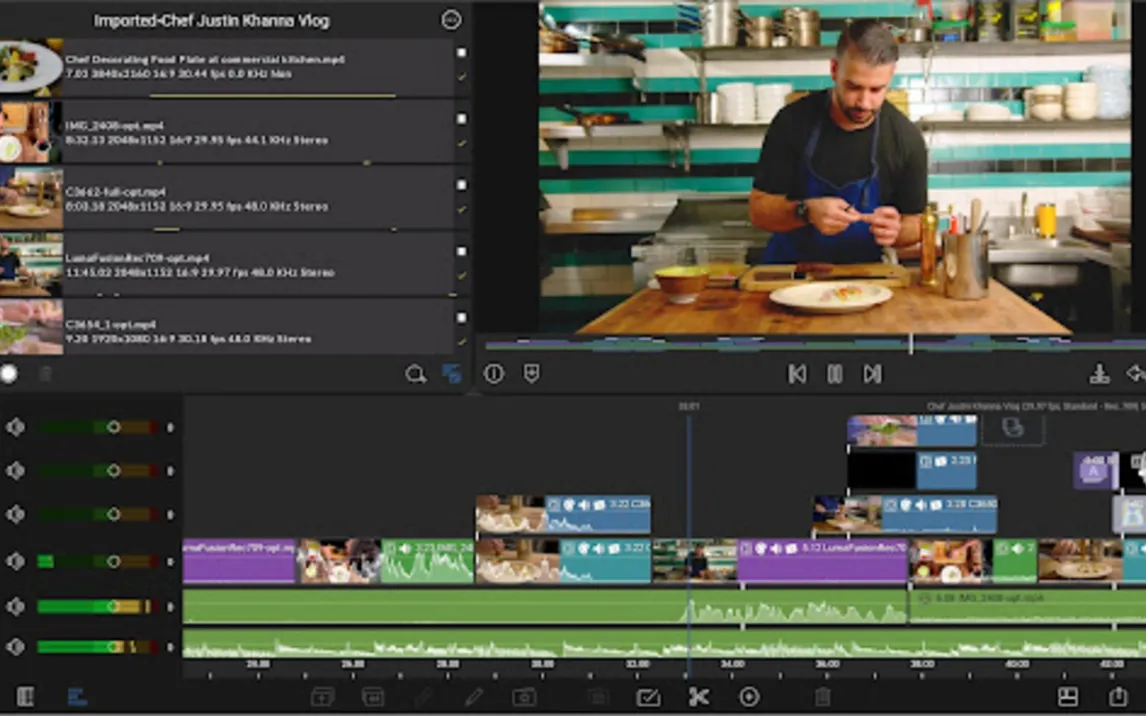Image resolution: width=1146 pixels, height=716 pixels.
Task: Select the LumaFusionRec709-opt.mp4 library item
Action: tap(230, 264)
